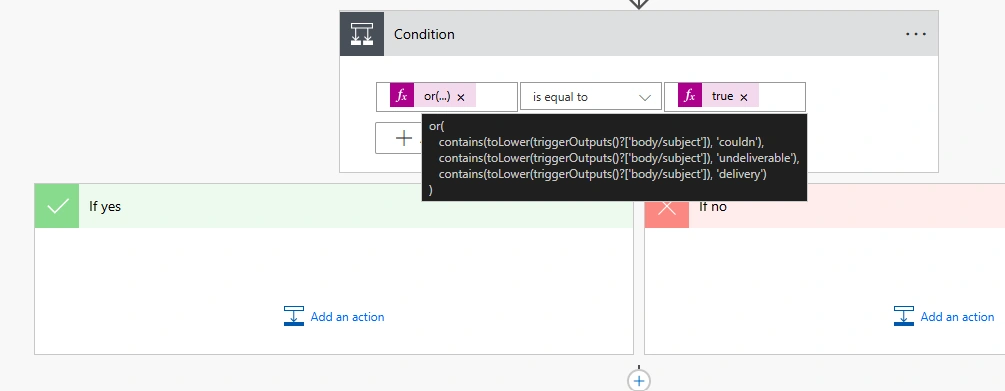Click the insert step plus below condition
1005x391 pixels.
click(638, 380)
